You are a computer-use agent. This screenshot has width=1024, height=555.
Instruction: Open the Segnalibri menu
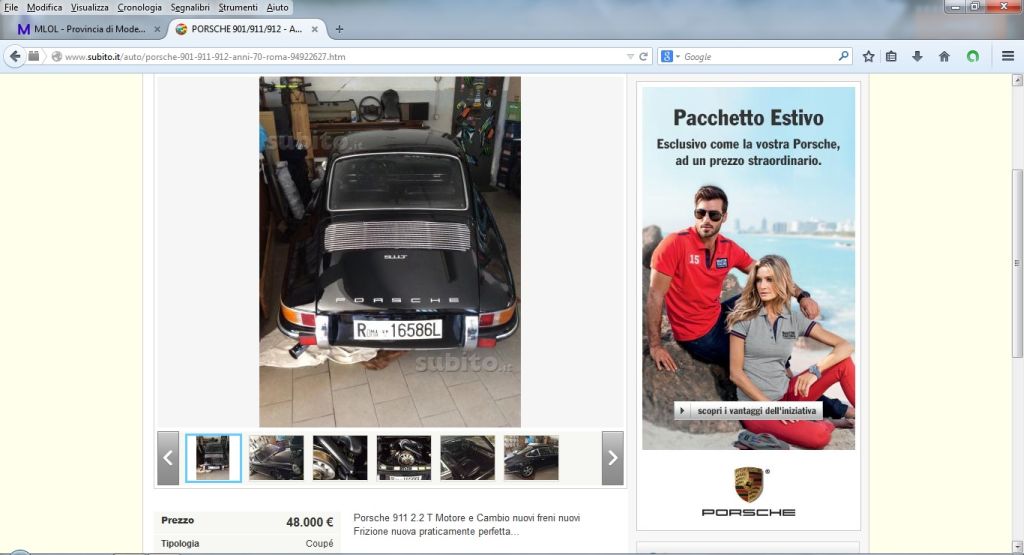[190, 7]
